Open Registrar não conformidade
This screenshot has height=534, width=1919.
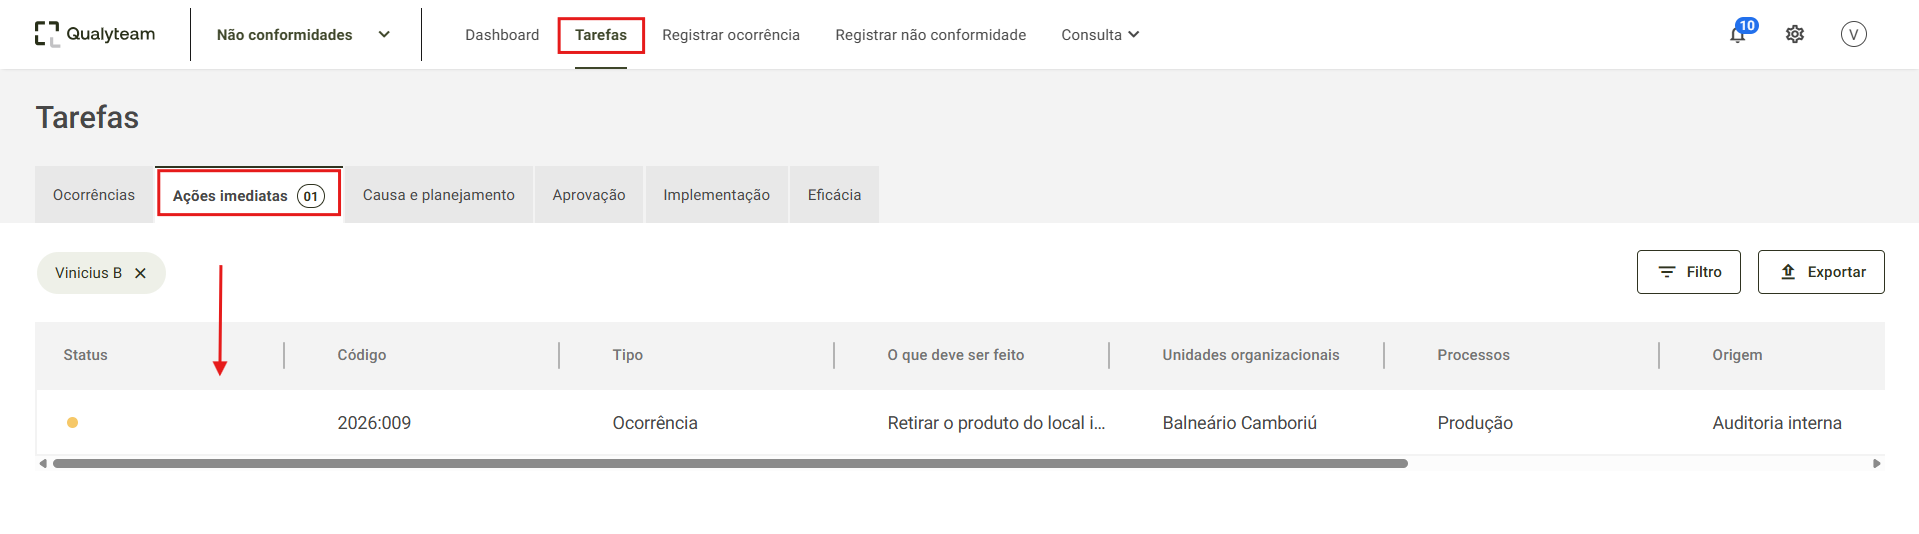930,34
